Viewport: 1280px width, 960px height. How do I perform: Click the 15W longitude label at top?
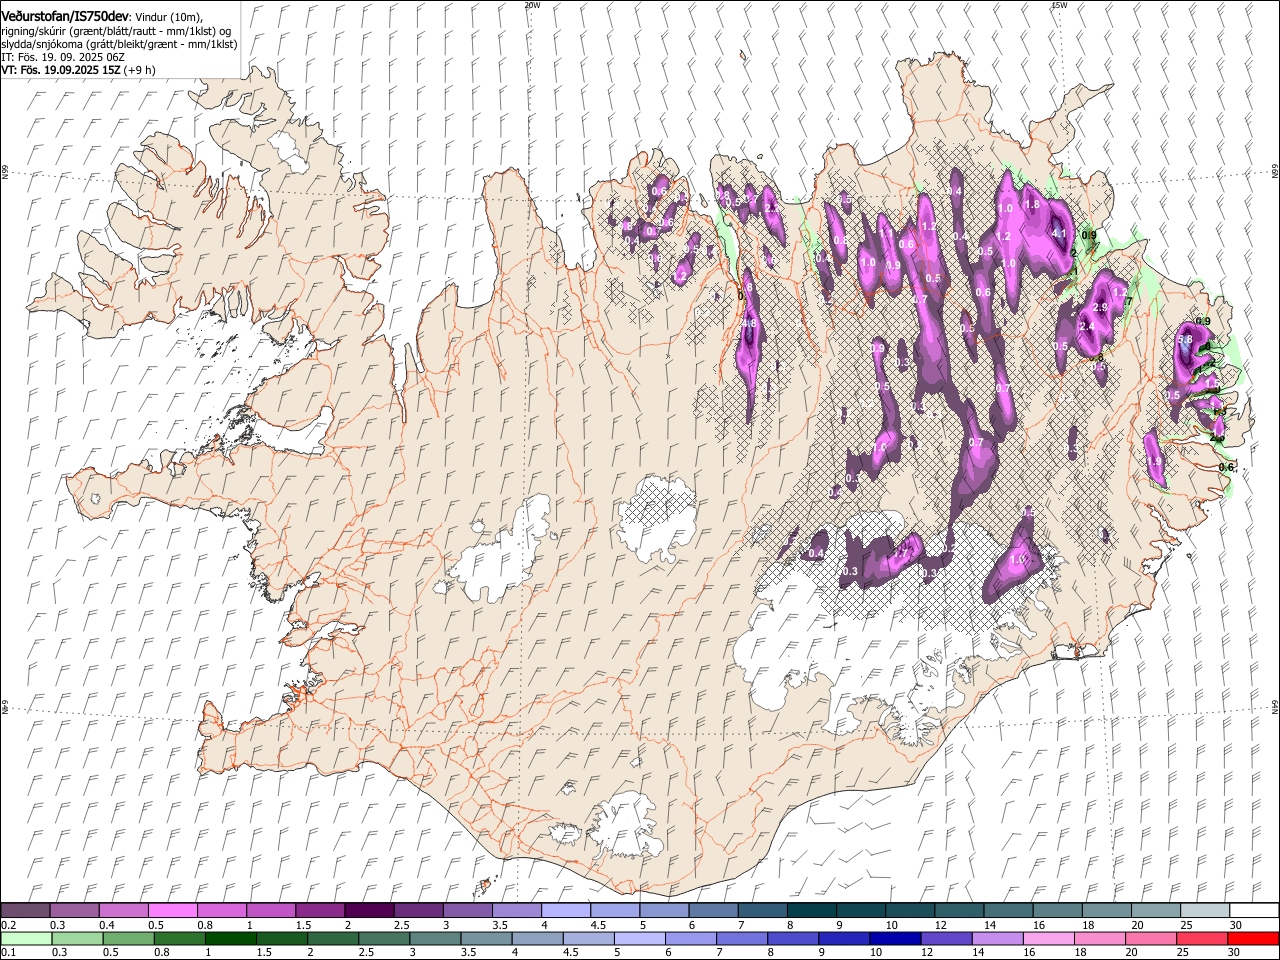click(x=1059, y=5)
